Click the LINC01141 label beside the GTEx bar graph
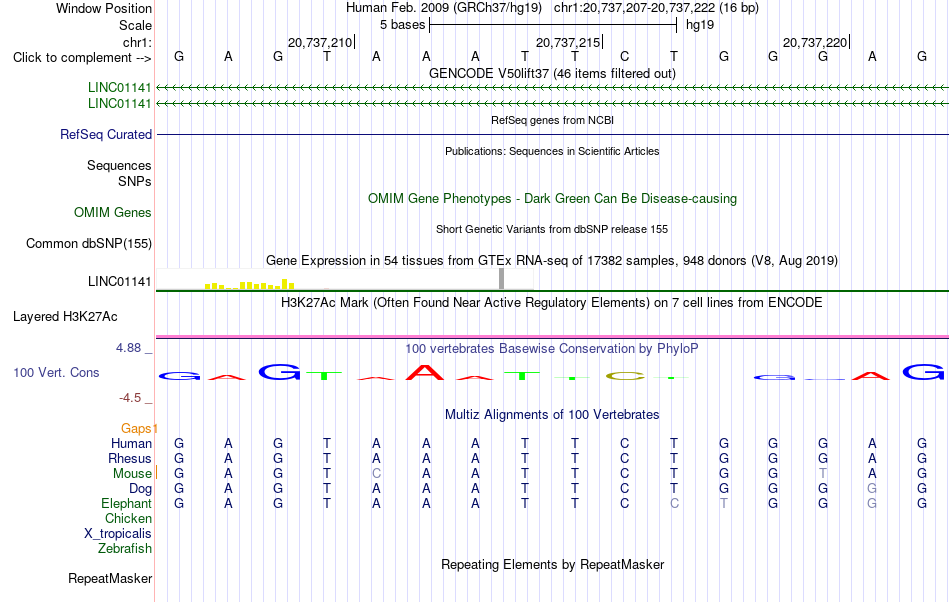The width and height of the screenshot is (950, 602). point(119,282)
